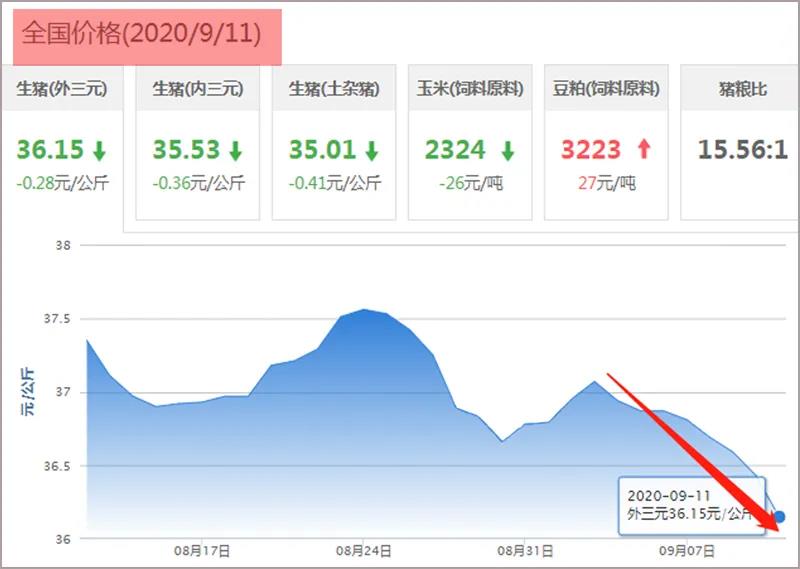Viewport: 800px width, 569px height.
Task: Click the soybean meal price 3223
Action: pyautogui.click(x=591, y=150)
